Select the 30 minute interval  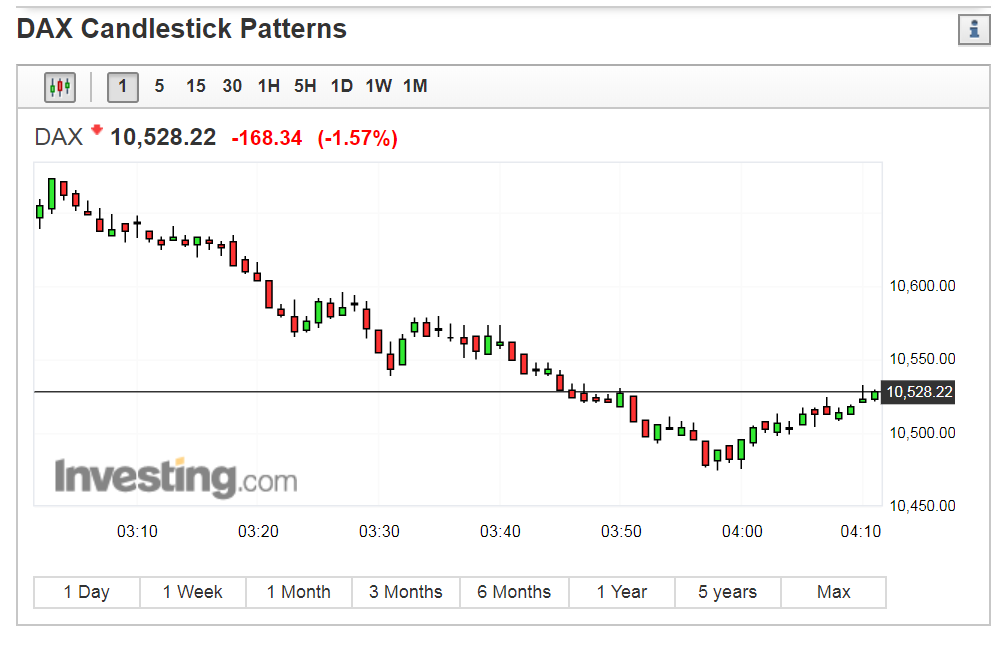(x=232, y=87)
